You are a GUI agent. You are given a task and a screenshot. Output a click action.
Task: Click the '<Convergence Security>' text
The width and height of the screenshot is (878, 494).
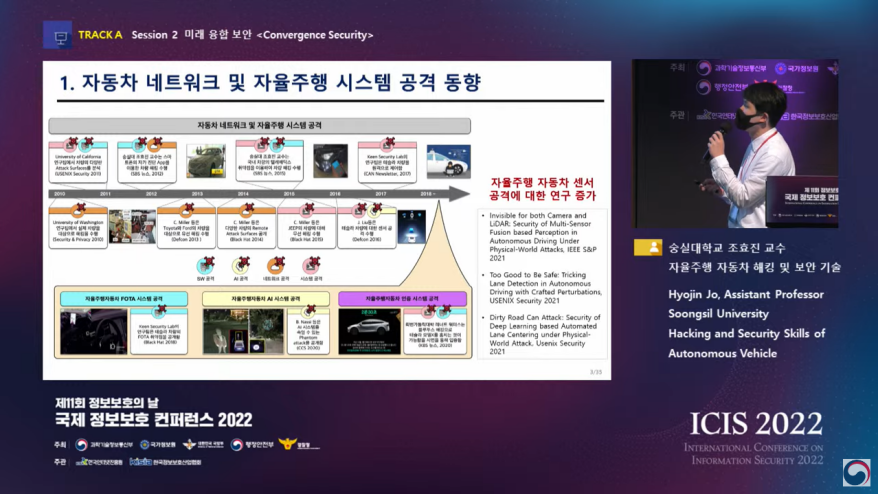315,35
